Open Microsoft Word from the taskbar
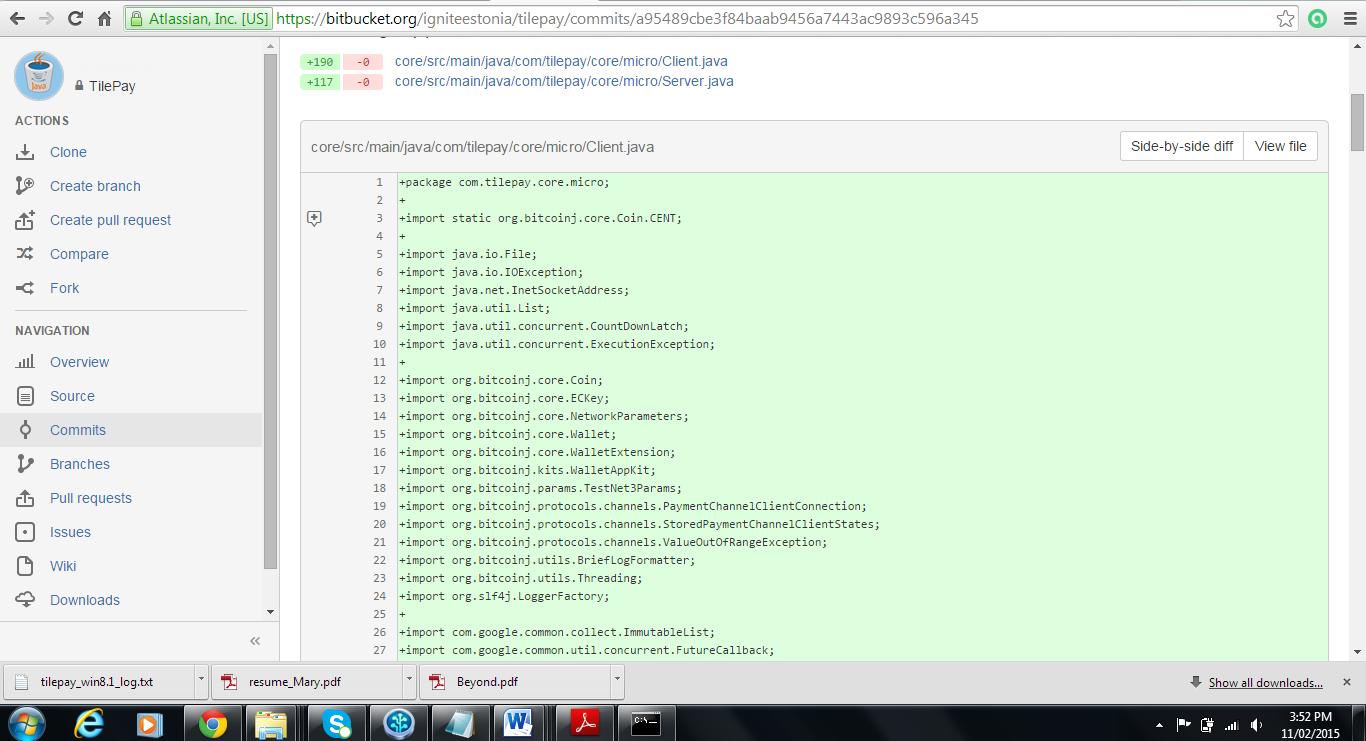This screenshot has height=741, width=1366. click(x=519, y=722)
